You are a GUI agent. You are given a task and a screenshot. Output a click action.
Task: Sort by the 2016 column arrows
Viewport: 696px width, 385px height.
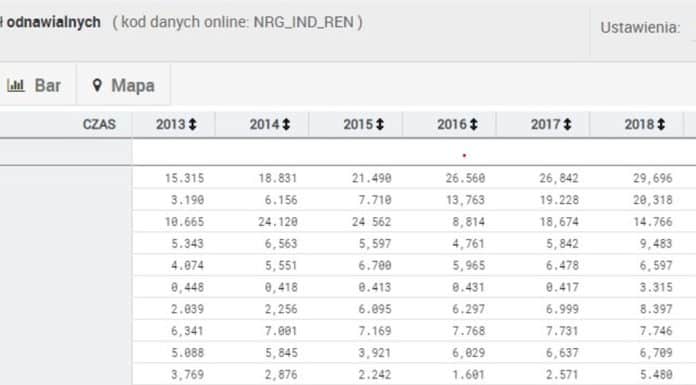[x=474, y=124]
